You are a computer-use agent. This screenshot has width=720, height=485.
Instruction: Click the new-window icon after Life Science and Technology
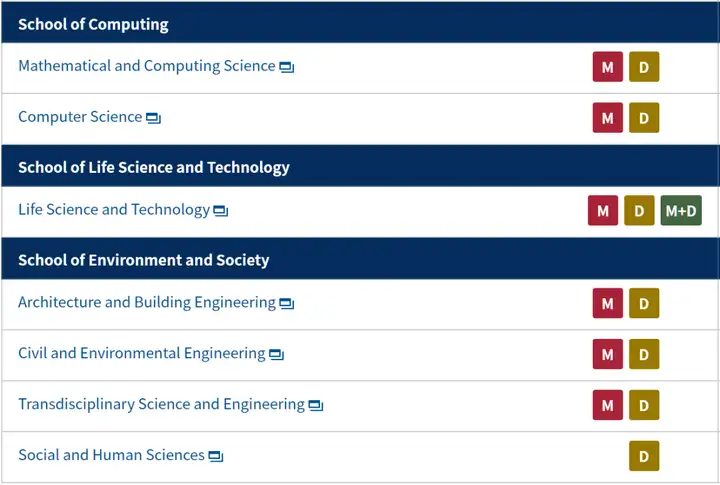coord(221,211)
